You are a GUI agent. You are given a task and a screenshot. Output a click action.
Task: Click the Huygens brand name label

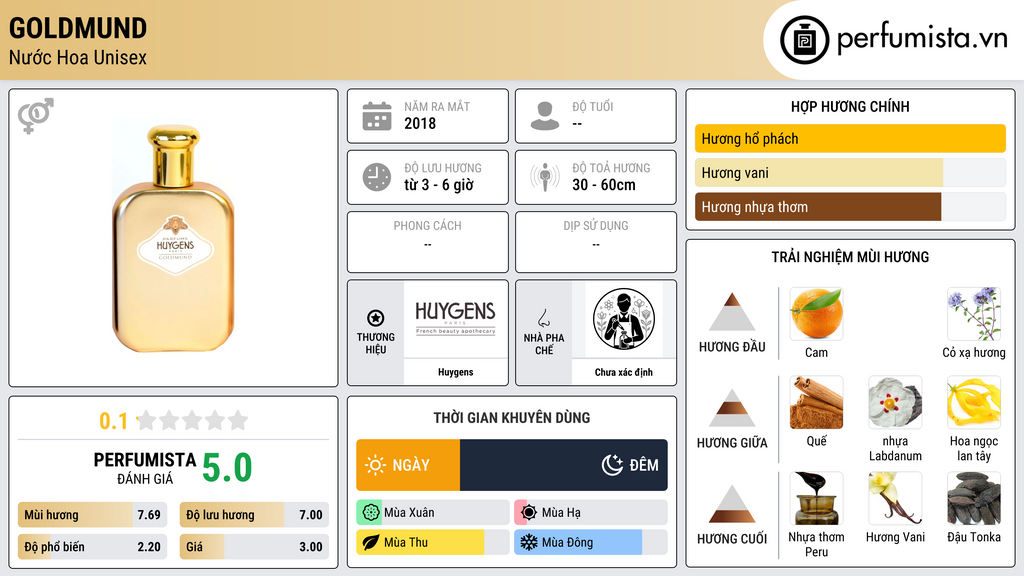click(x=455, y=372)
